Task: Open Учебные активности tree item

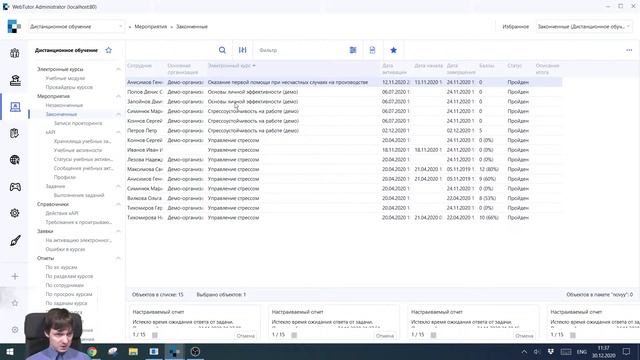Action: [78, 150]
